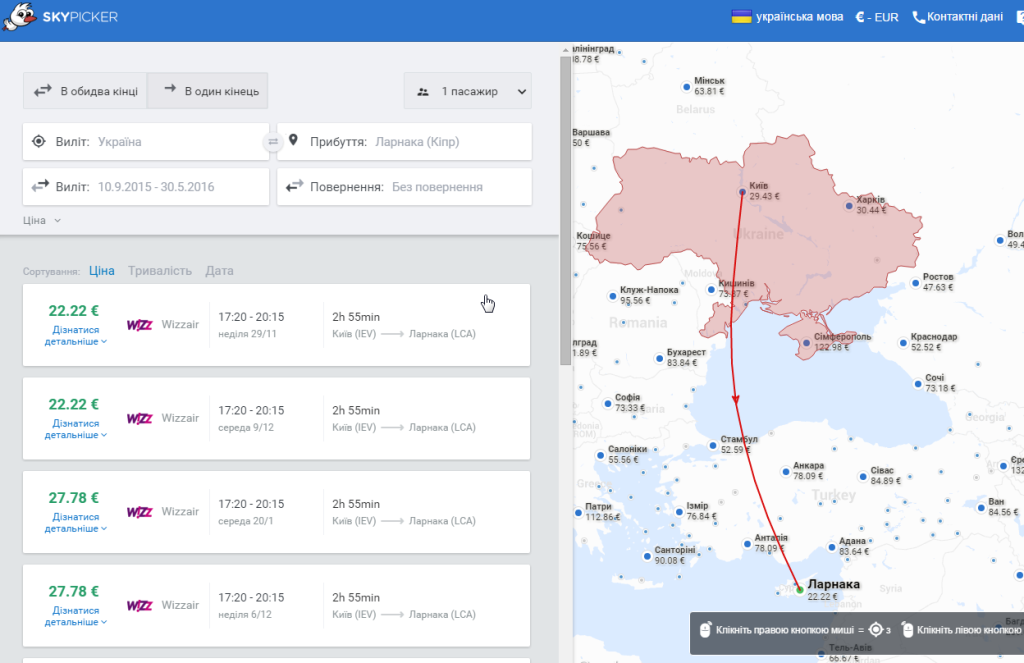1024x663 pixels.
Task: Click the Адана 83.64 € map label
Action: pyautogui.click(x=854, y=546)
